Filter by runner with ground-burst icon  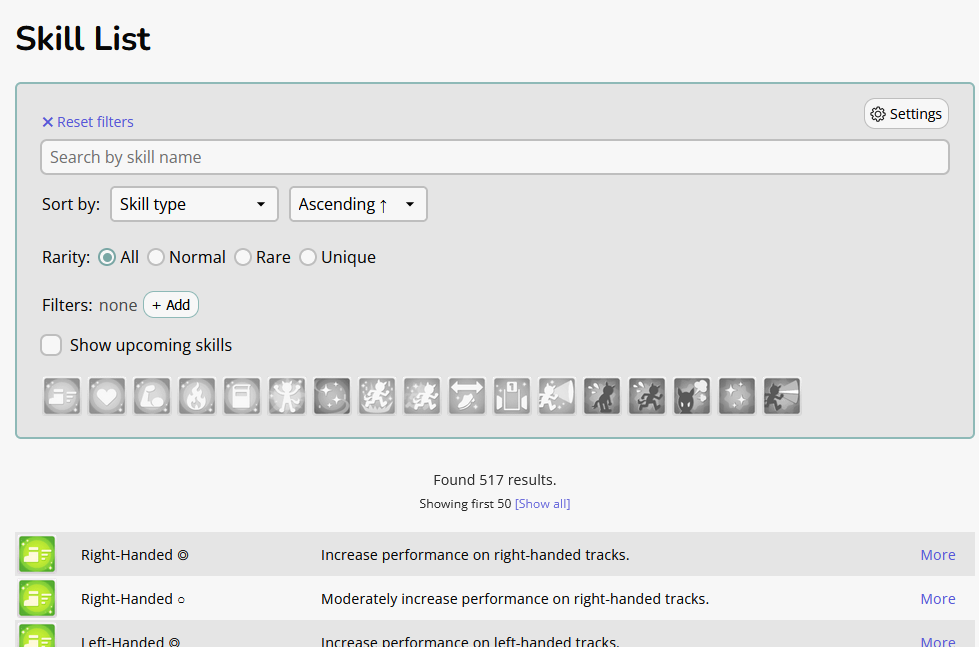point(376,396)
